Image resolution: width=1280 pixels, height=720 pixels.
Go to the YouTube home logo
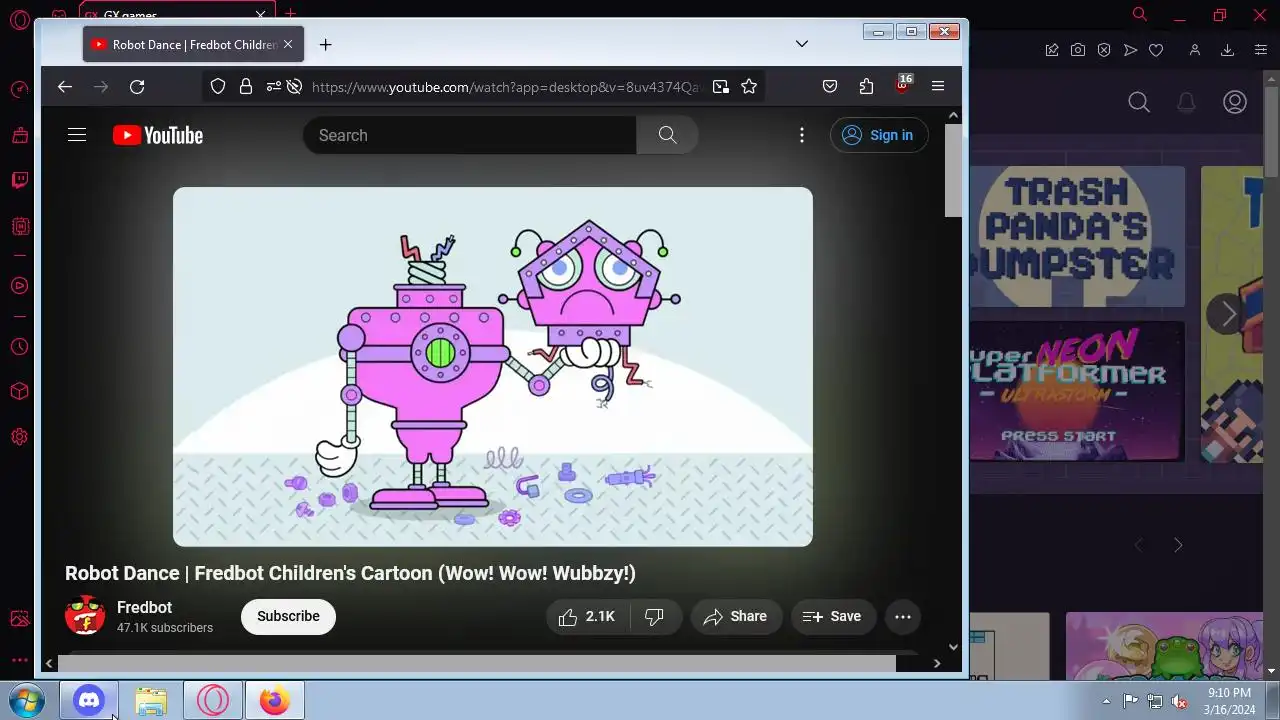pyautogui.click(x=158, y=136)
